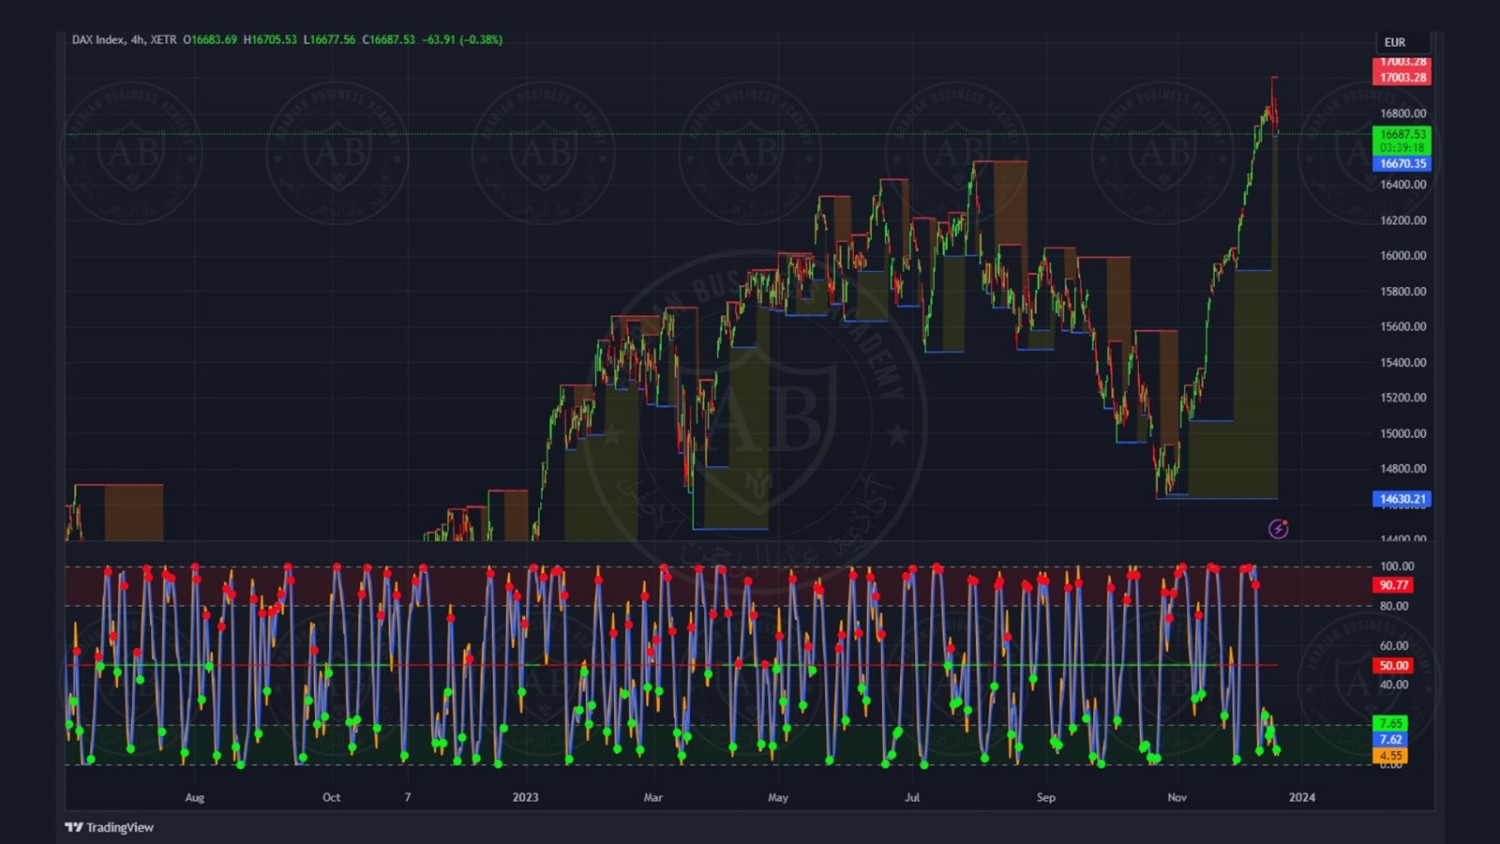Click the purple lightning bolt icon

tap(1278, 529)
